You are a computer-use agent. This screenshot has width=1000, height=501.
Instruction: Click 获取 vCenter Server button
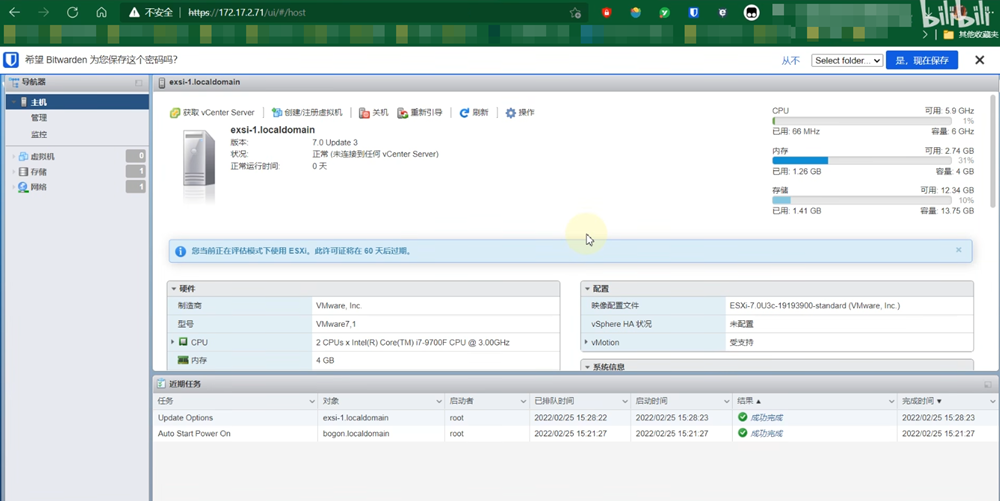click(x=212, y=113)
